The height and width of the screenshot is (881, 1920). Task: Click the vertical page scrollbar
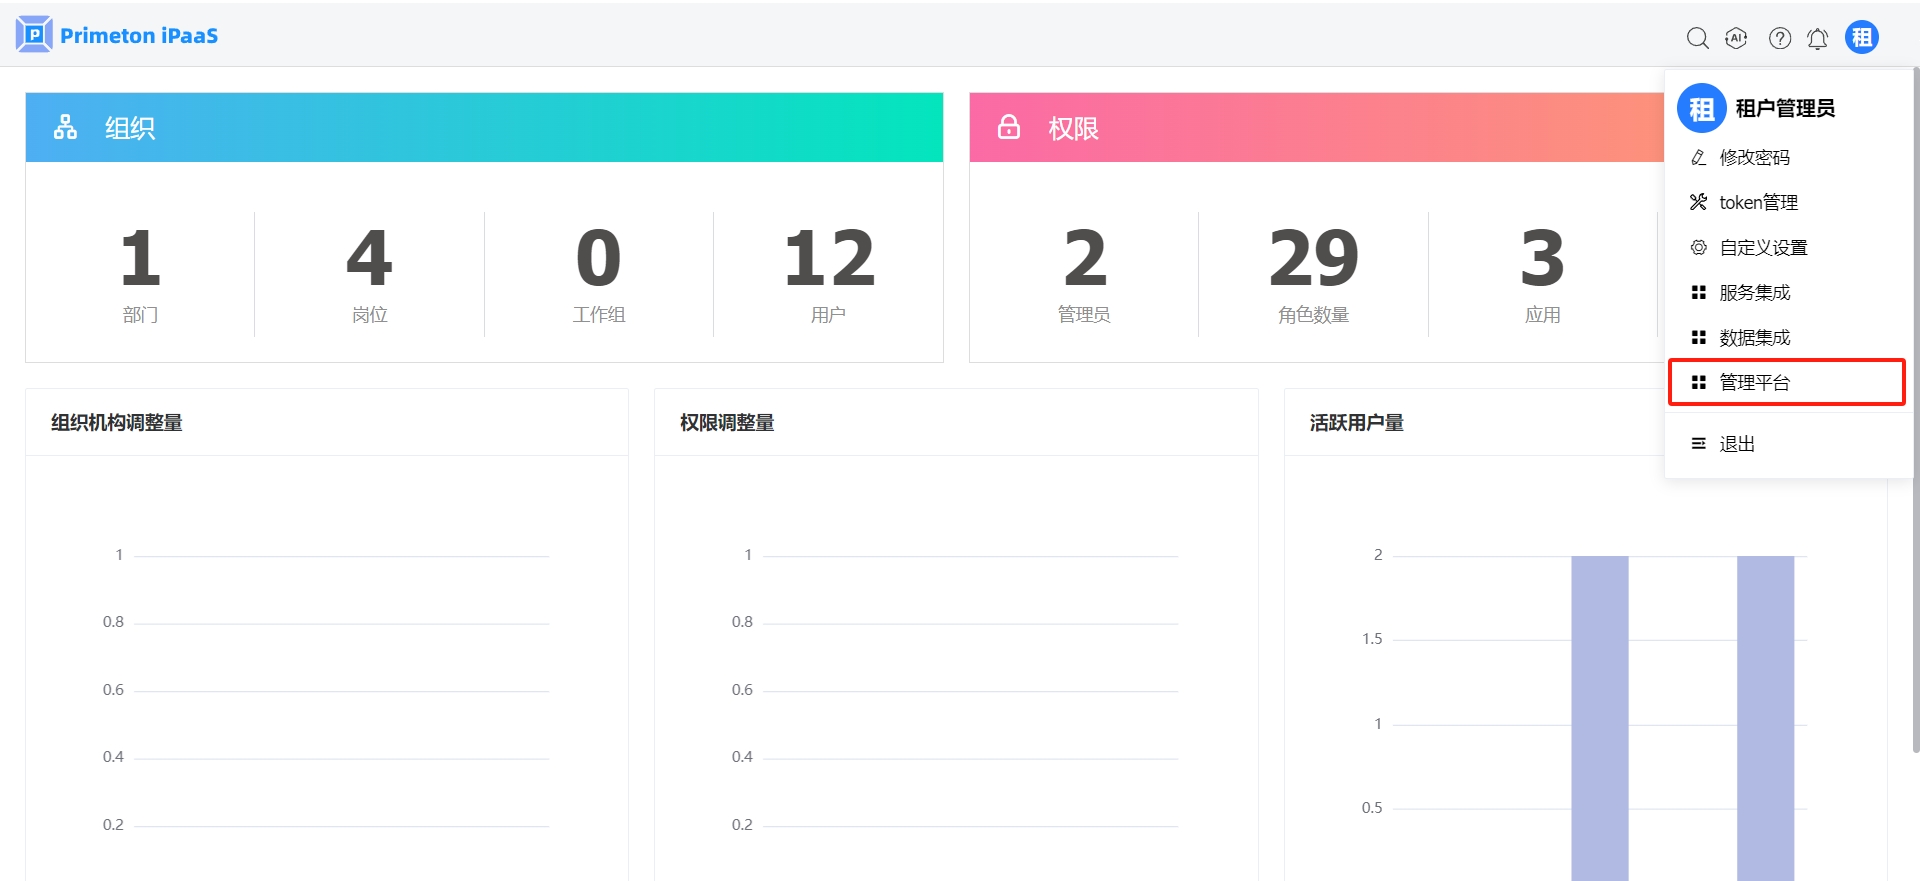tap(1914, 400)
